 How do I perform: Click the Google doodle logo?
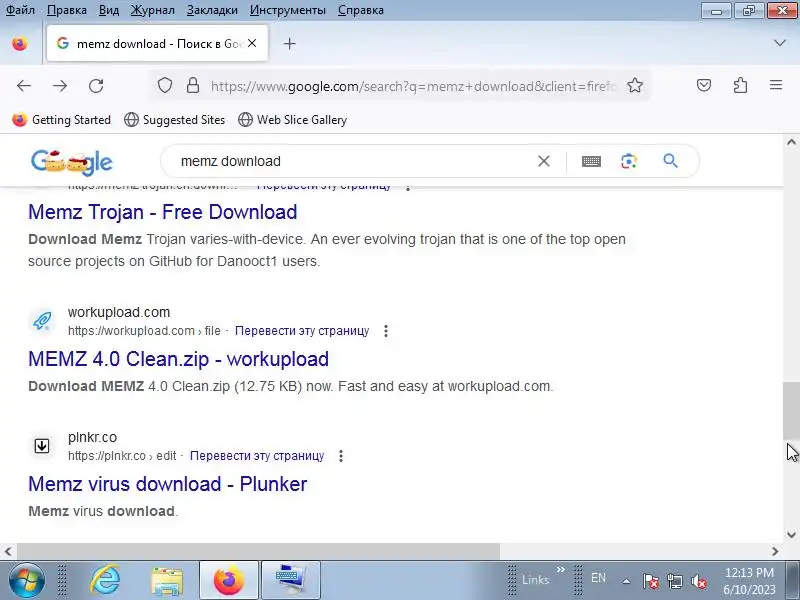[x=71, y=161]
